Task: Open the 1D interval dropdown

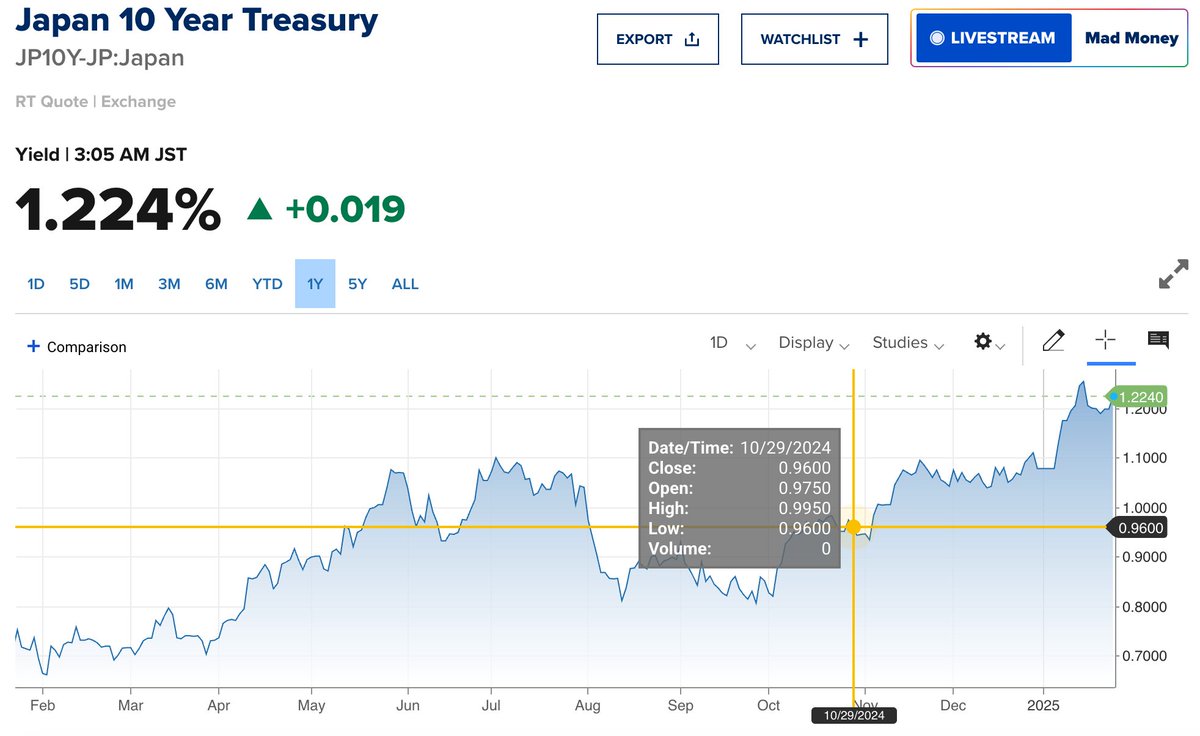Action: click(x=732, y=343)
